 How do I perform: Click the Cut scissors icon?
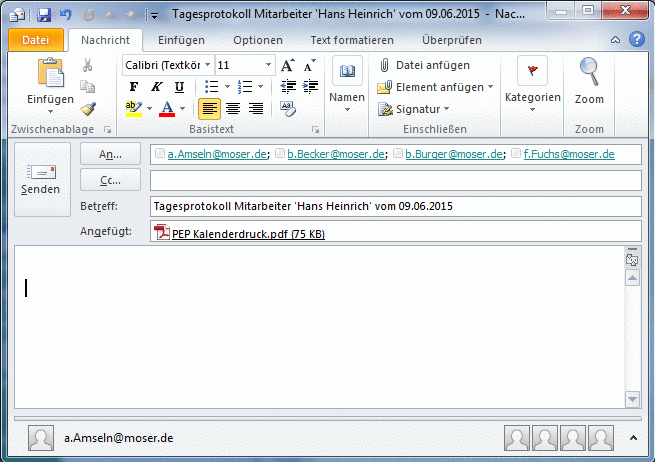[x=87, y=65]
